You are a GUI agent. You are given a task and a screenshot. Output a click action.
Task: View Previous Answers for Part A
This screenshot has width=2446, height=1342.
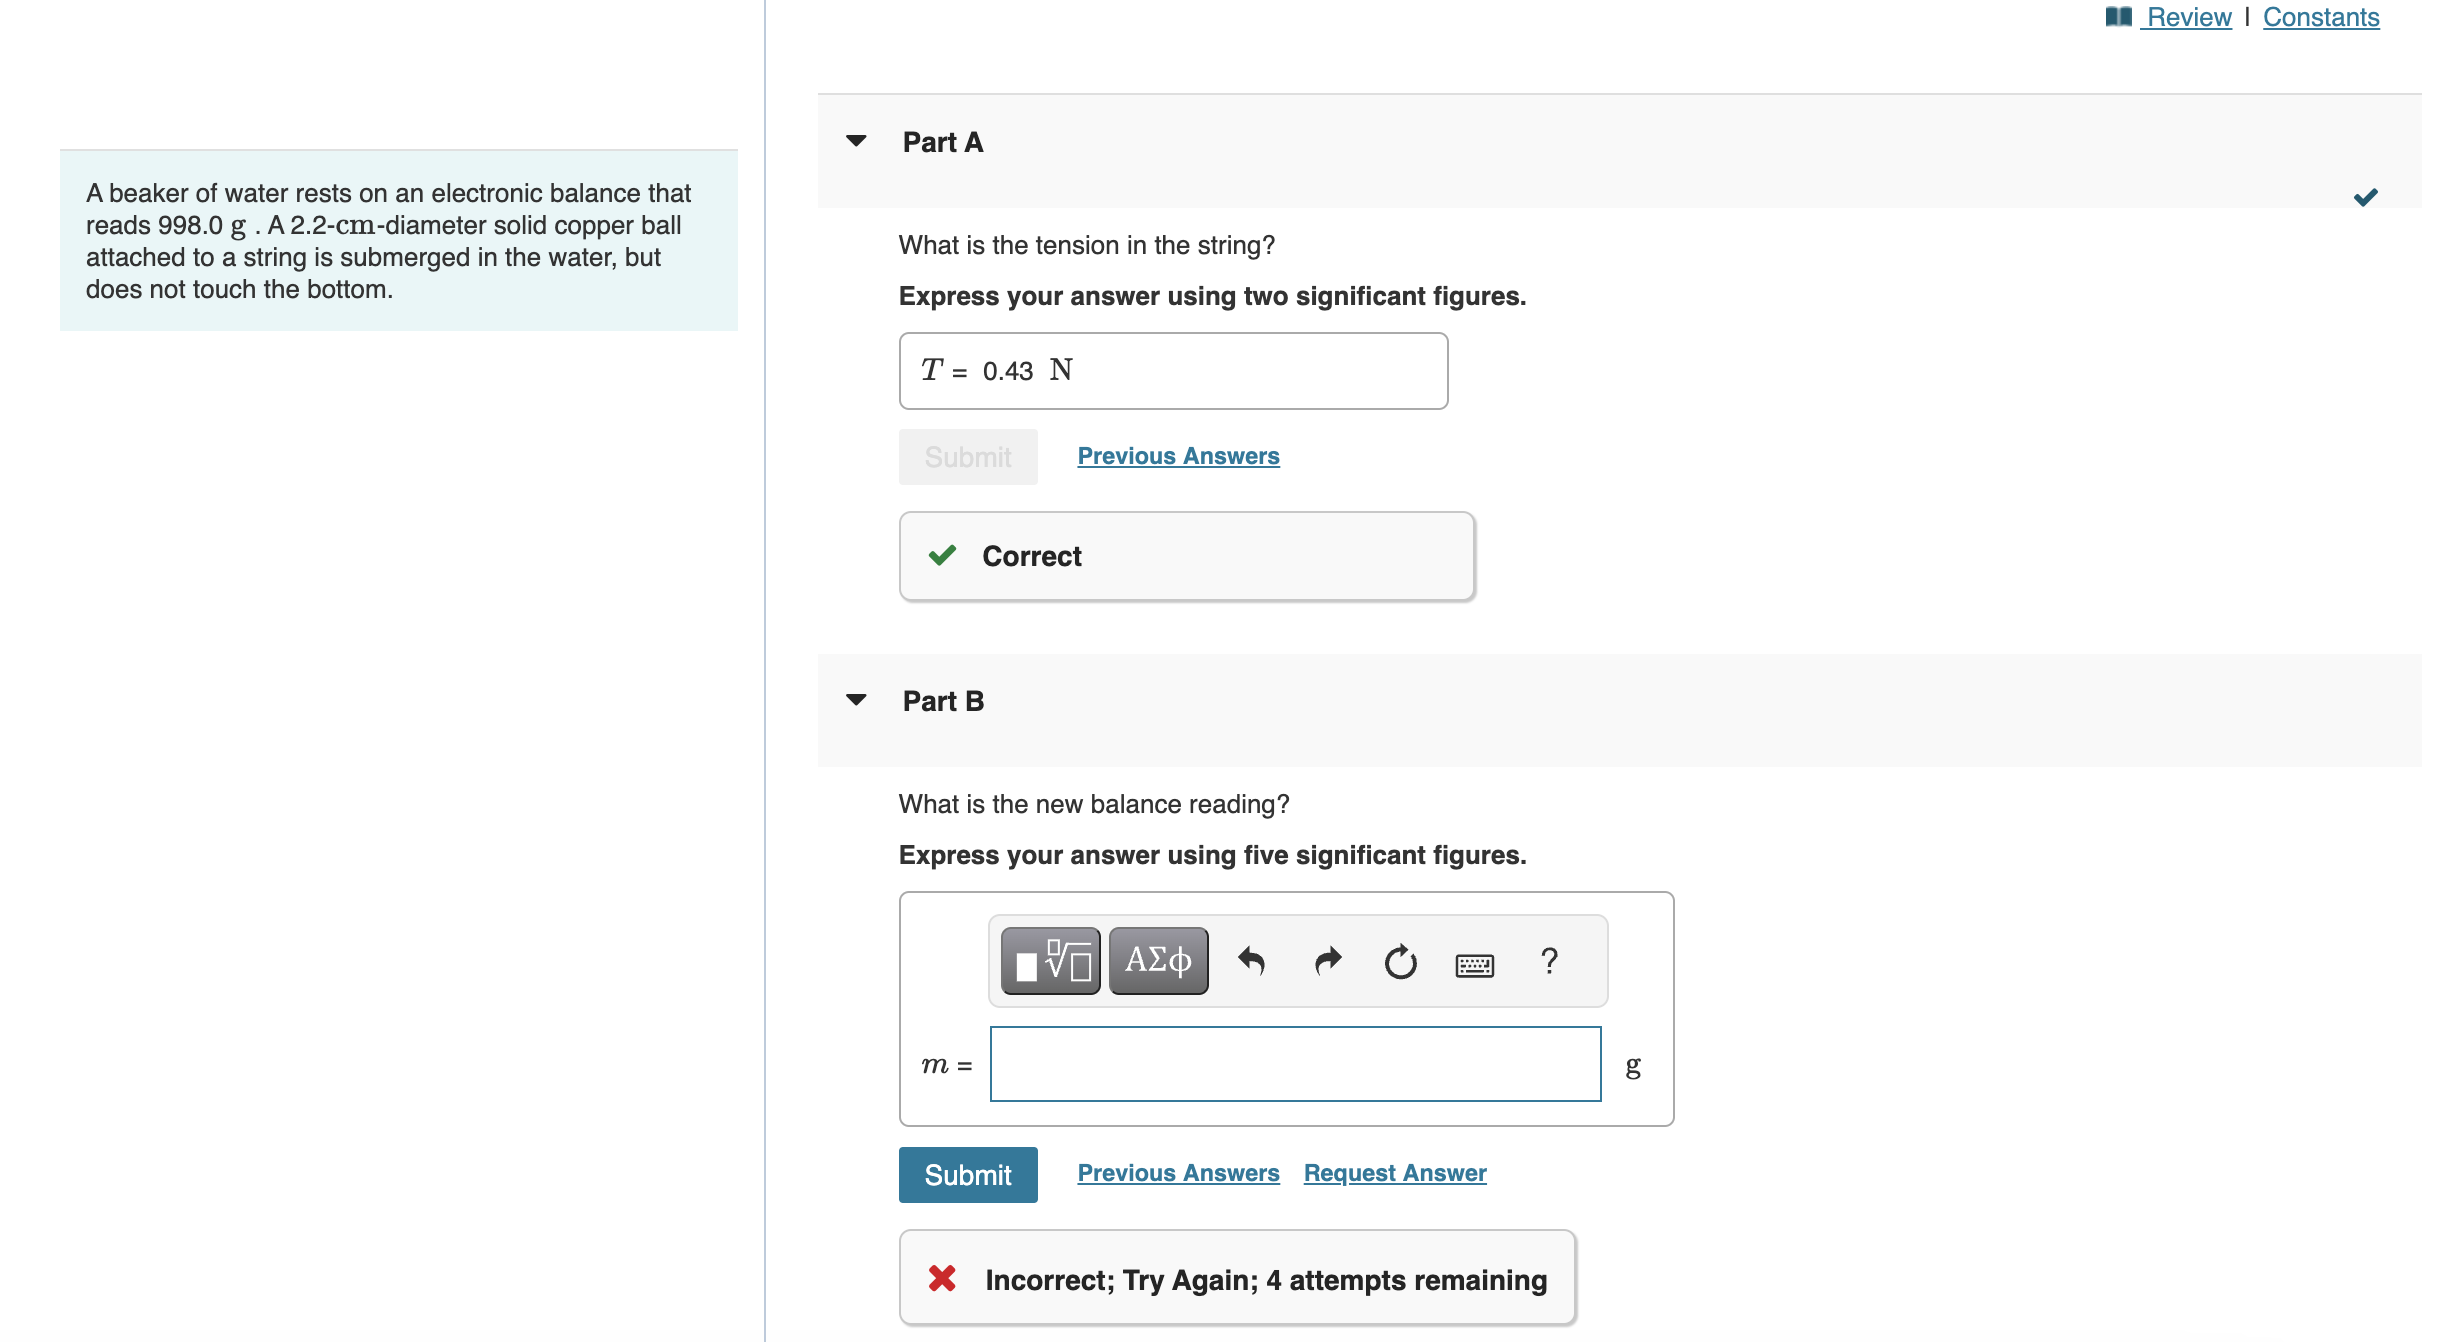pyautogui.click(x=1178, y=456)
